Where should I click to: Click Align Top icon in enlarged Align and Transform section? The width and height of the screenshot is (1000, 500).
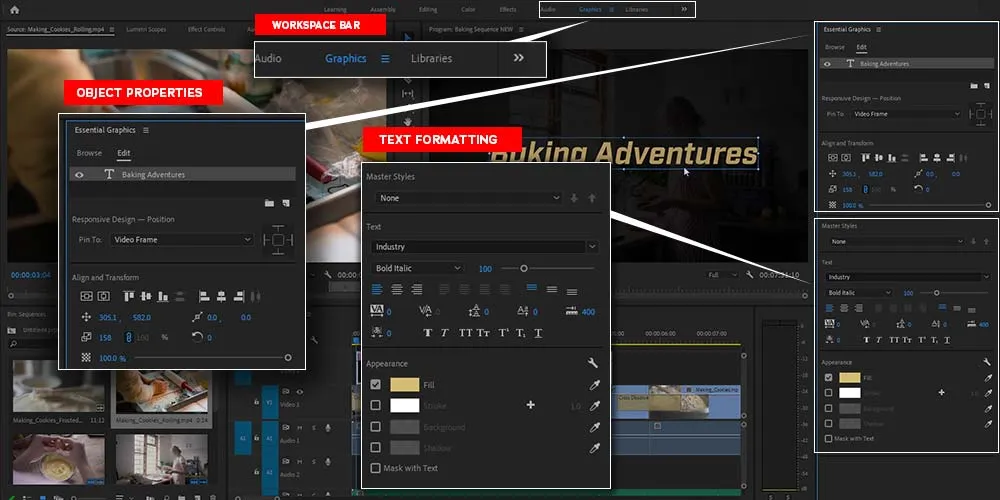click(129, 297)
